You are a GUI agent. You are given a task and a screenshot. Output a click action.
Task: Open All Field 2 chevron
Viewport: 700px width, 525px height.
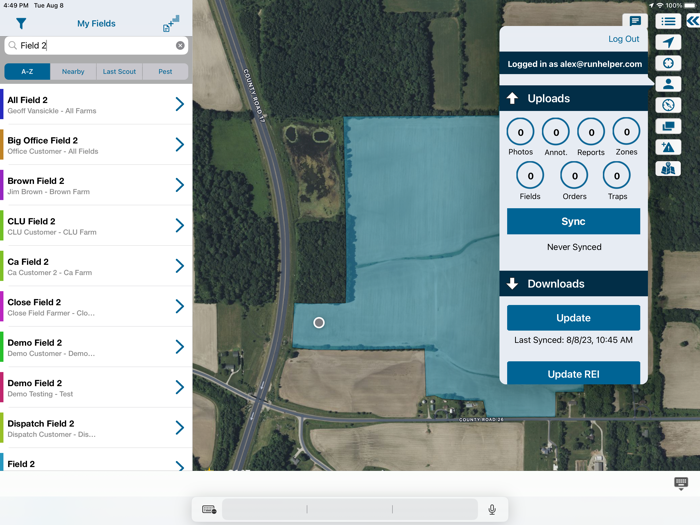[179, 104]
